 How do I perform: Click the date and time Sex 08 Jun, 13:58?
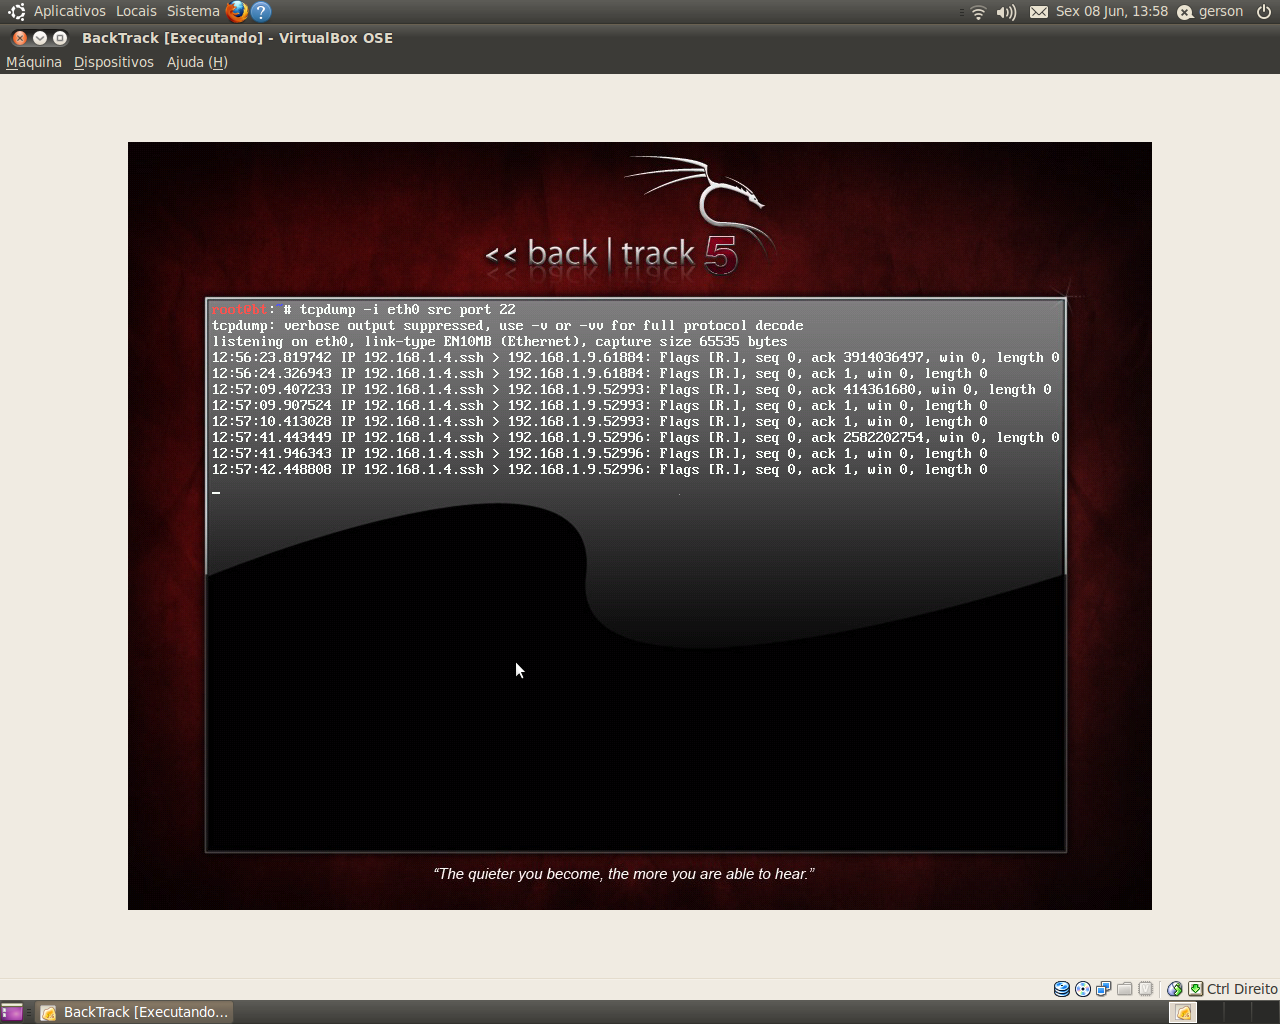[x=1112, y=11]
